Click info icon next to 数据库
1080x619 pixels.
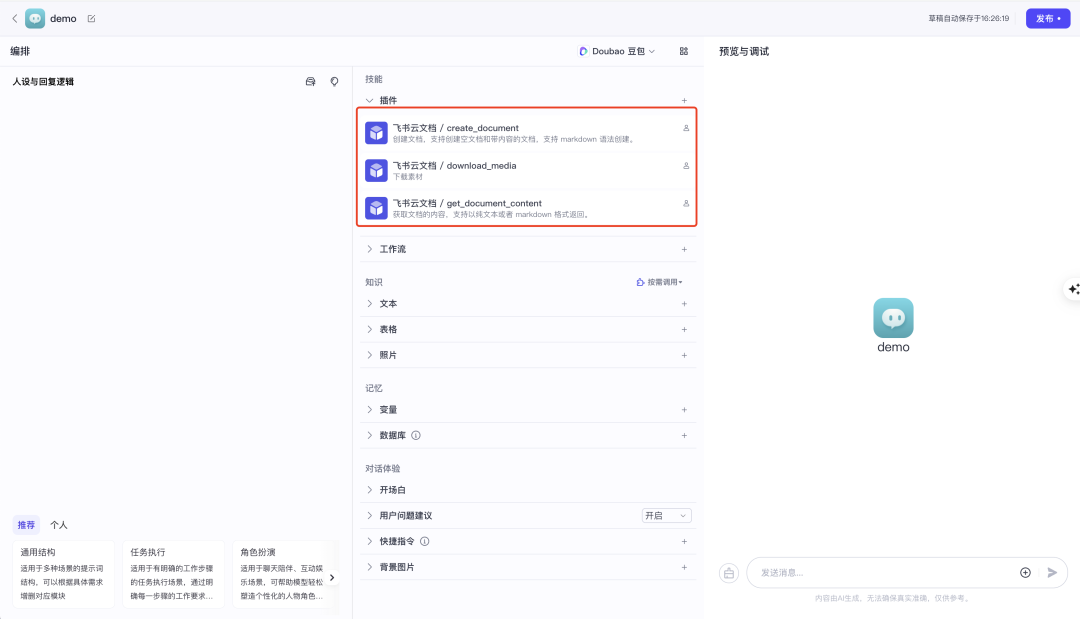(416, 435)
